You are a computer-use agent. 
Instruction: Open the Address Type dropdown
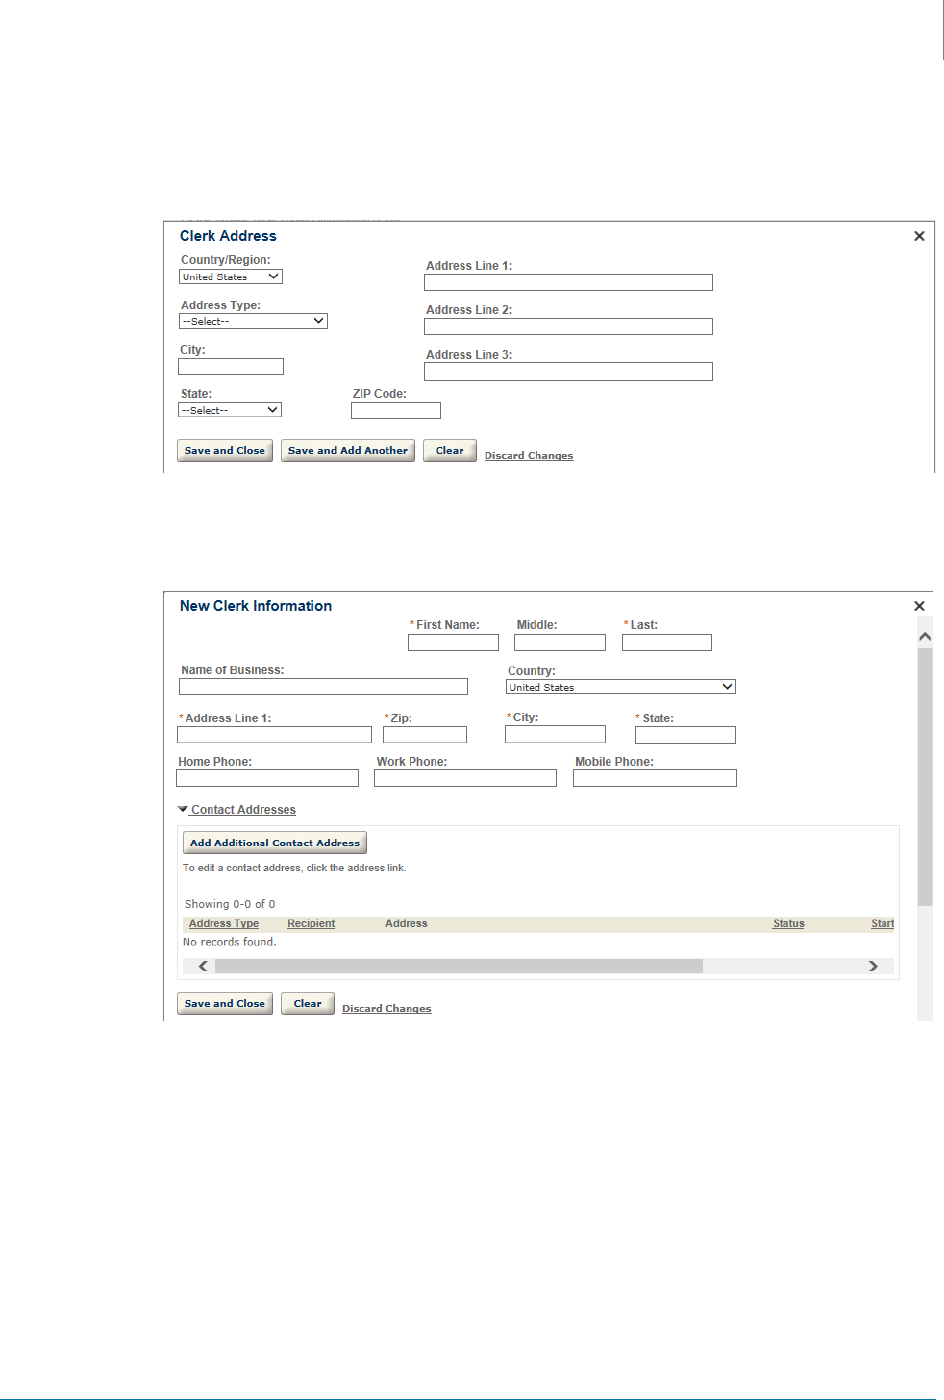click(x=253, y=321)
